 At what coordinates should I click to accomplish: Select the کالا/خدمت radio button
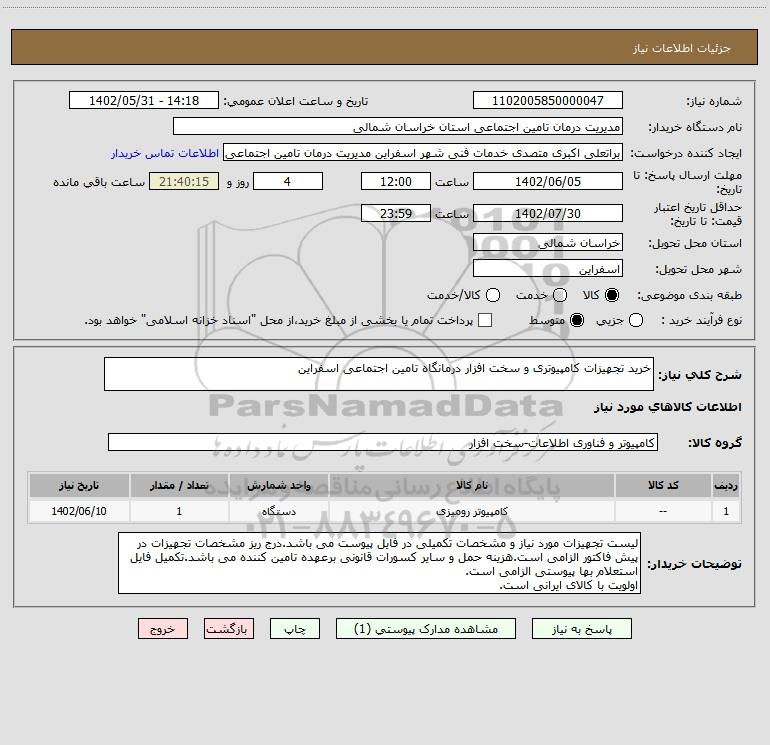click(493, 295)
